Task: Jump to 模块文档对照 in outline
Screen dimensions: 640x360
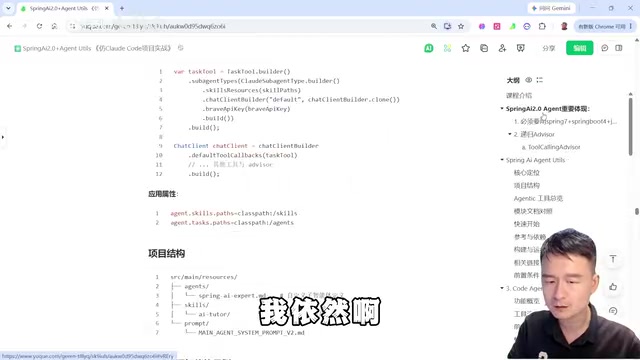Action: (x=533, y=211)
